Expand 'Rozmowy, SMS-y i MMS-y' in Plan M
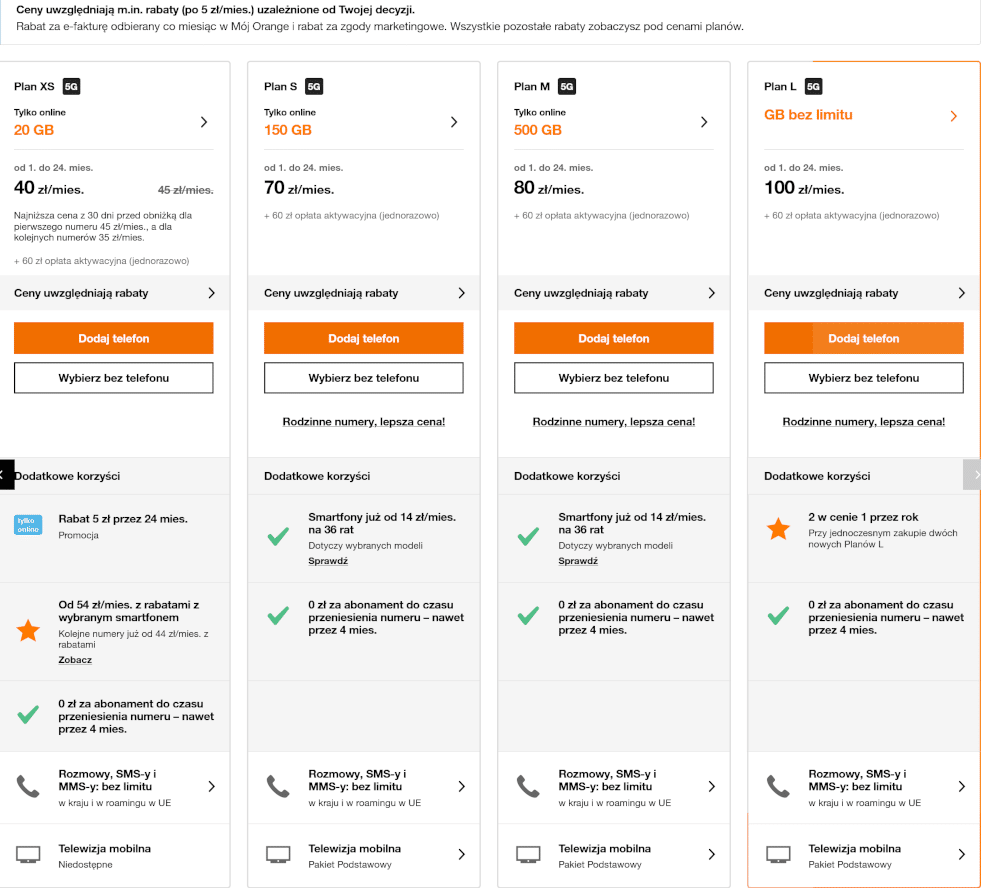The width and height of the screenshot is (981, 888). (x=711, y=787)
